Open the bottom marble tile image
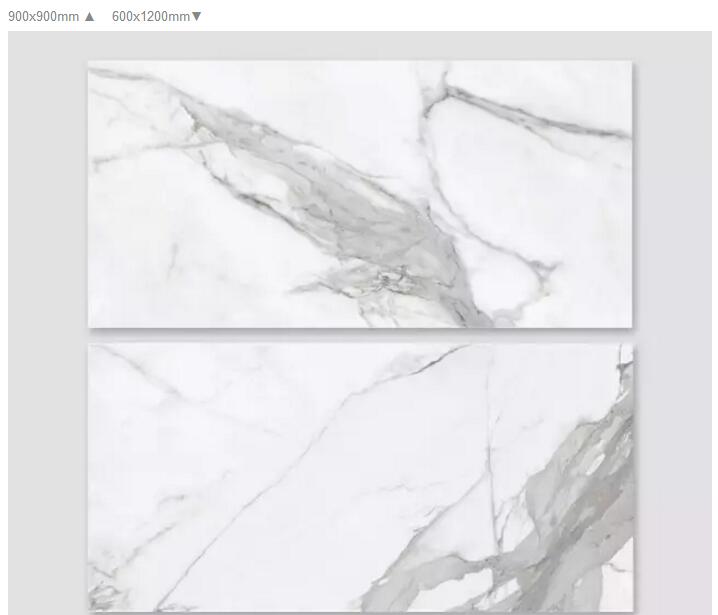 tap(360, 478)
